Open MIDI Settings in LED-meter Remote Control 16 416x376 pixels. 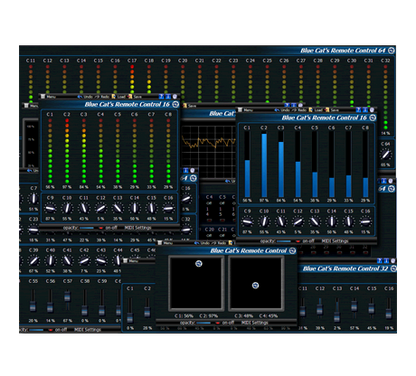point(138,228)
